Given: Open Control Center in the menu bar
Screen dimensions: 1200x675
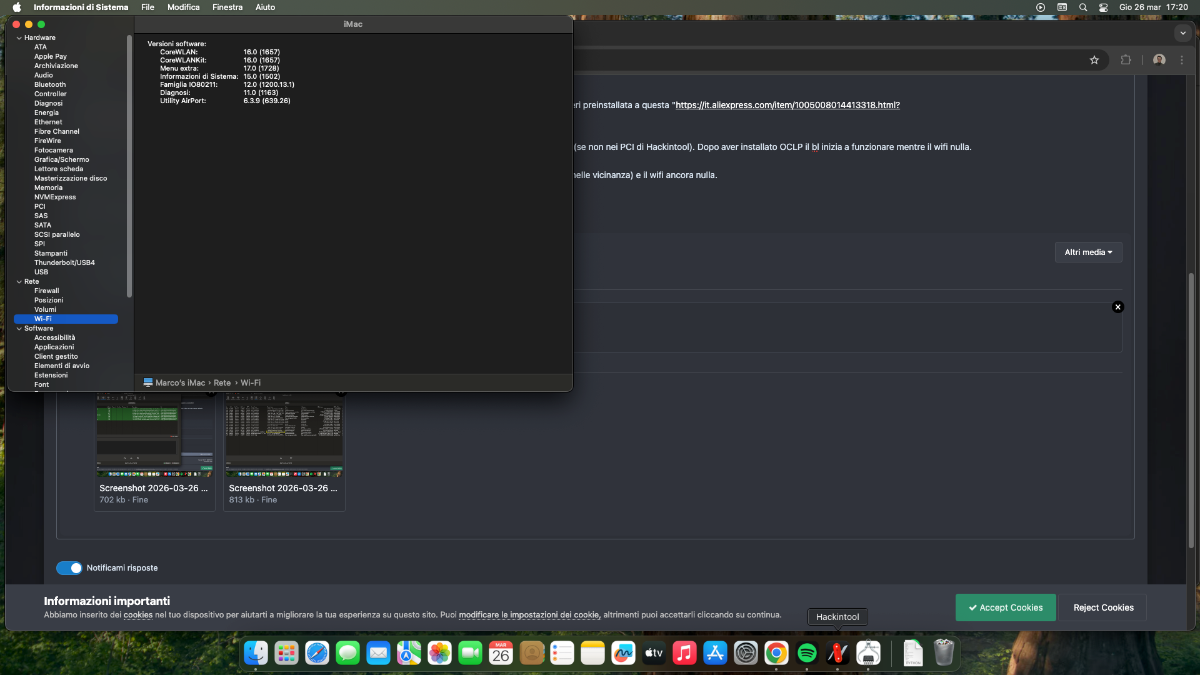Looking at the screenshot, I should tap(1103, 7).
